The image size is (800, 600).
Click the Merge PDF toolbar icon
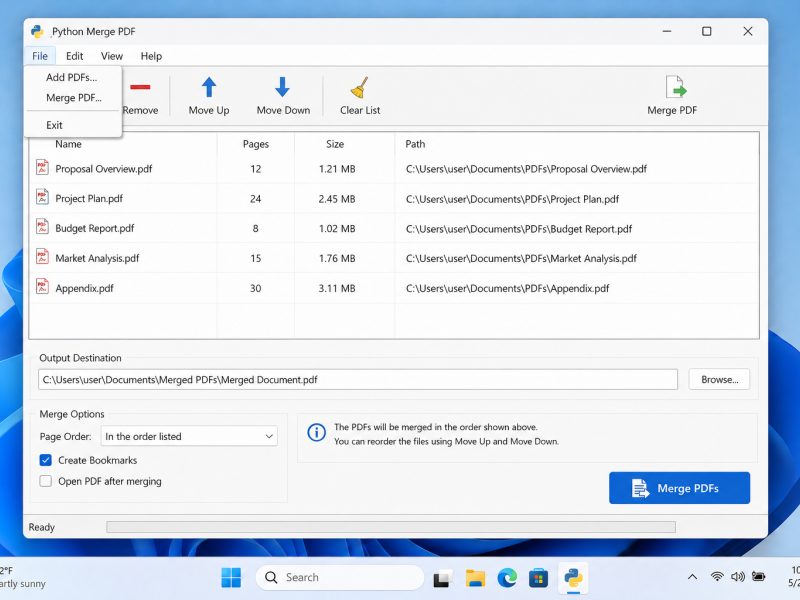point(676,87)
